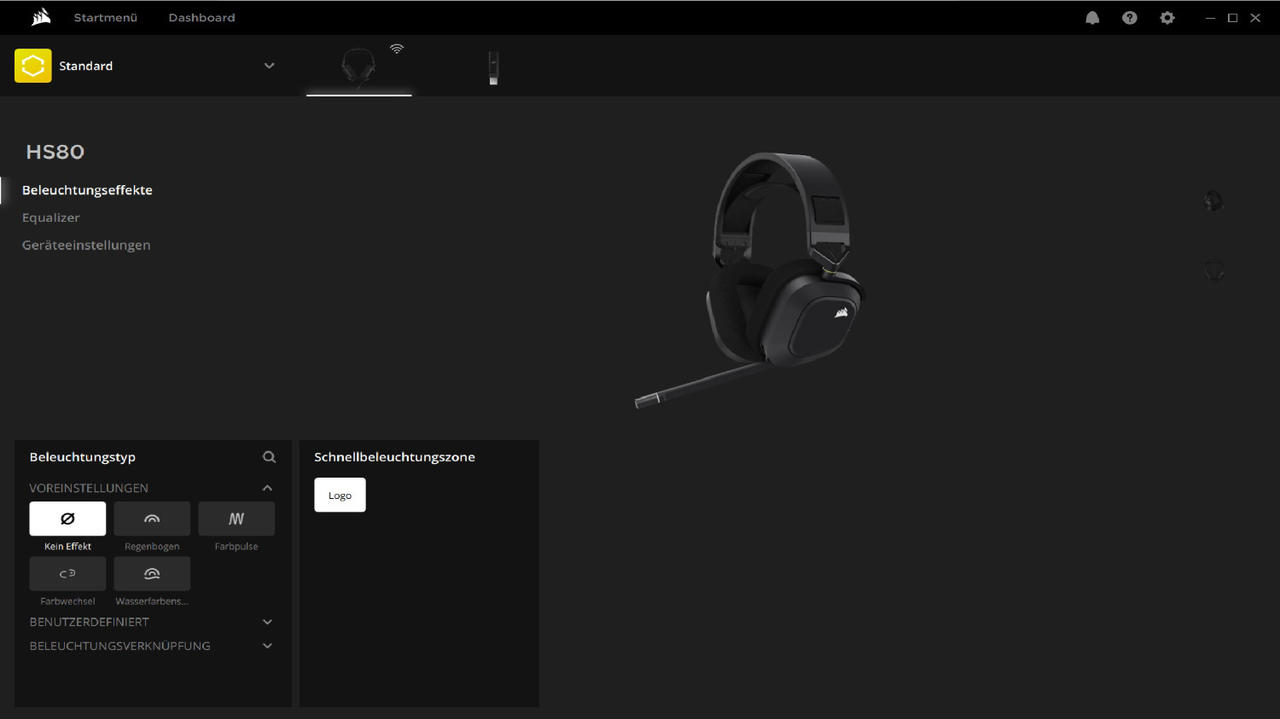Select the Wasserfarbenspektrum lighting preset
This screenshot has width=1280, height=719.
152,574
